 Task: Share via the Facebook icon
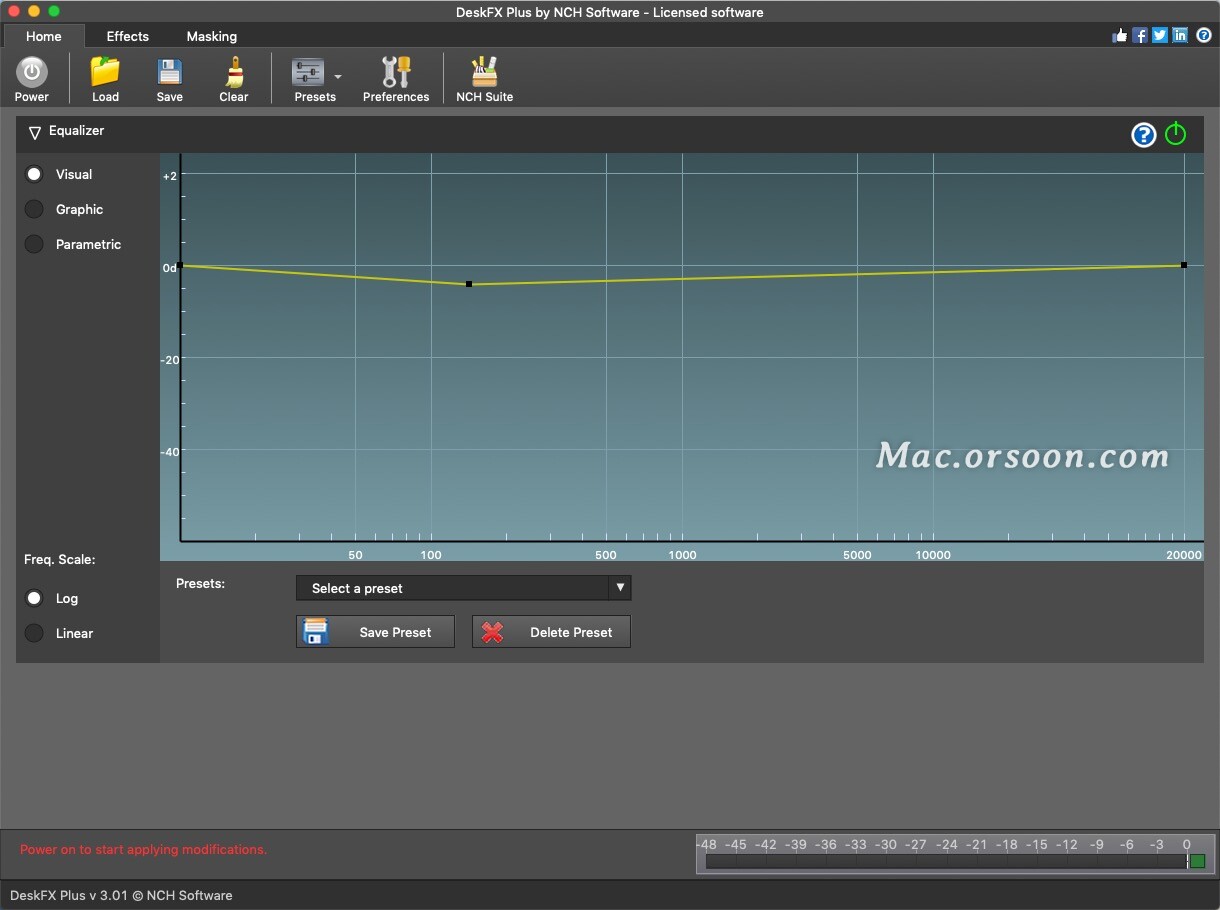(1140, 35)
